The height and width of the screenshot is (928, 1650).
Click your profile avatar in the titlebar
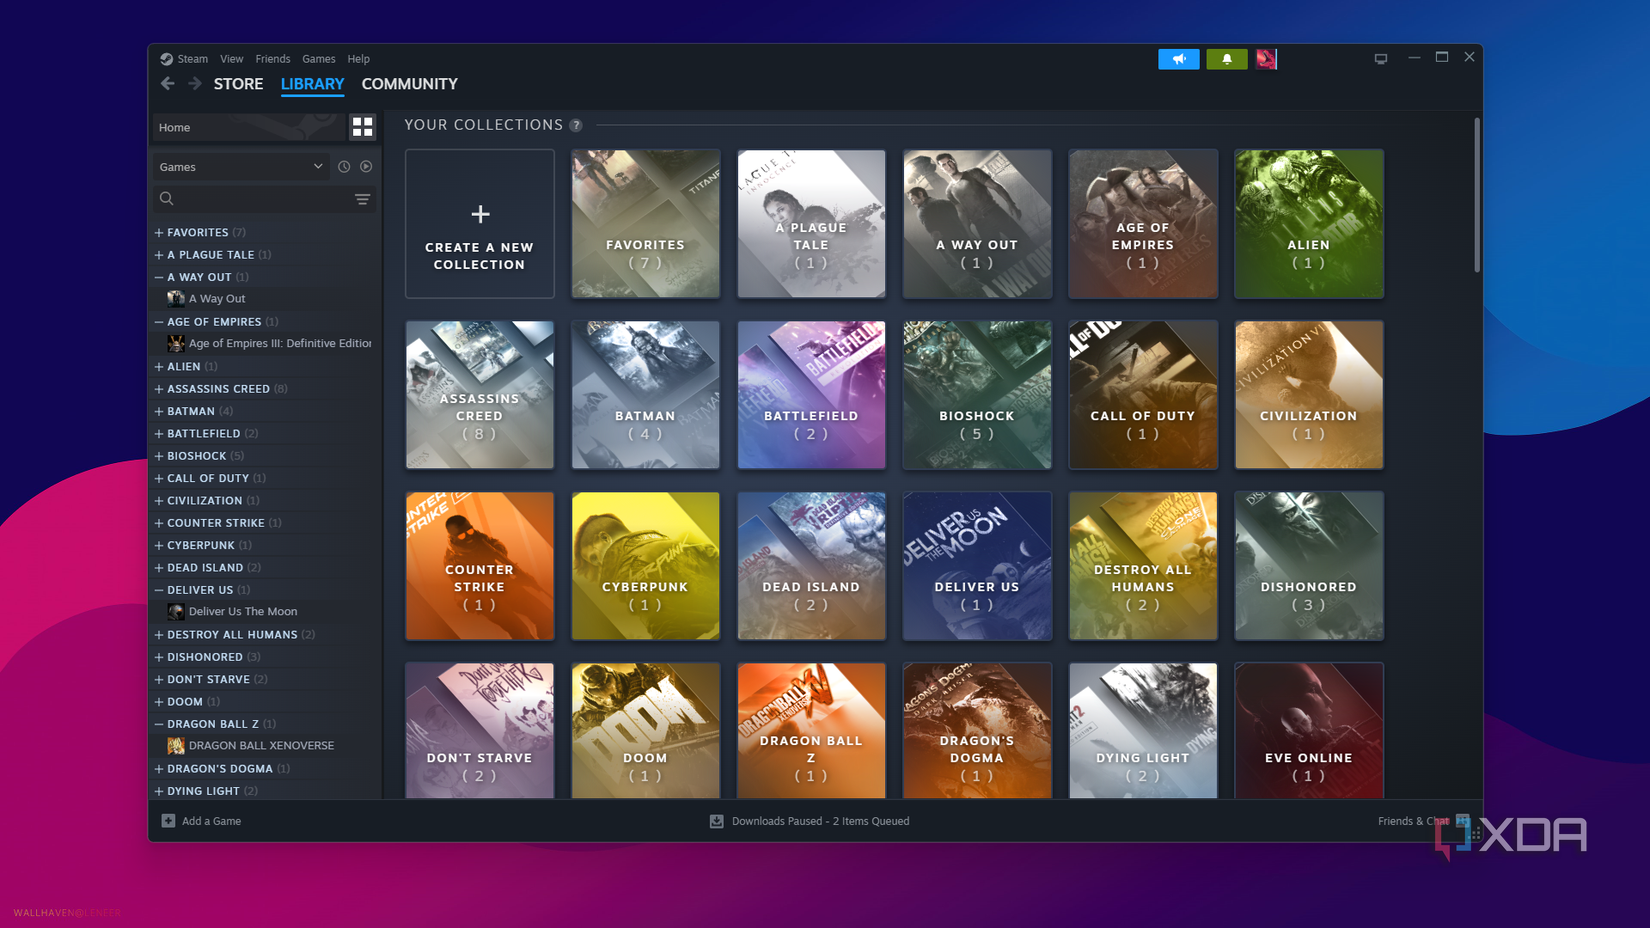pyautogui.click(x=1266, y=59)
